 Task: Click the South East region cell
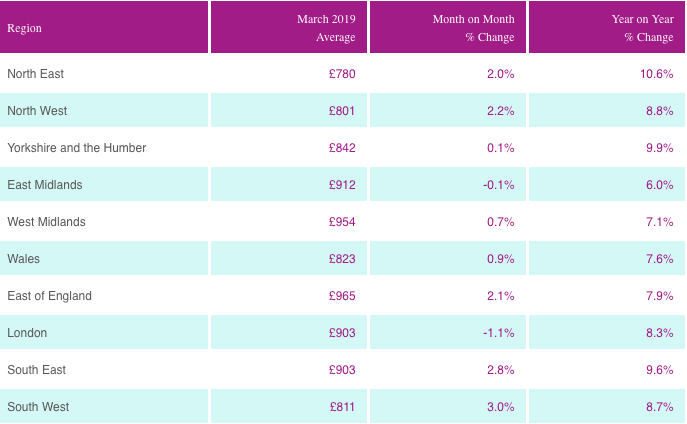tap(36, 370)
